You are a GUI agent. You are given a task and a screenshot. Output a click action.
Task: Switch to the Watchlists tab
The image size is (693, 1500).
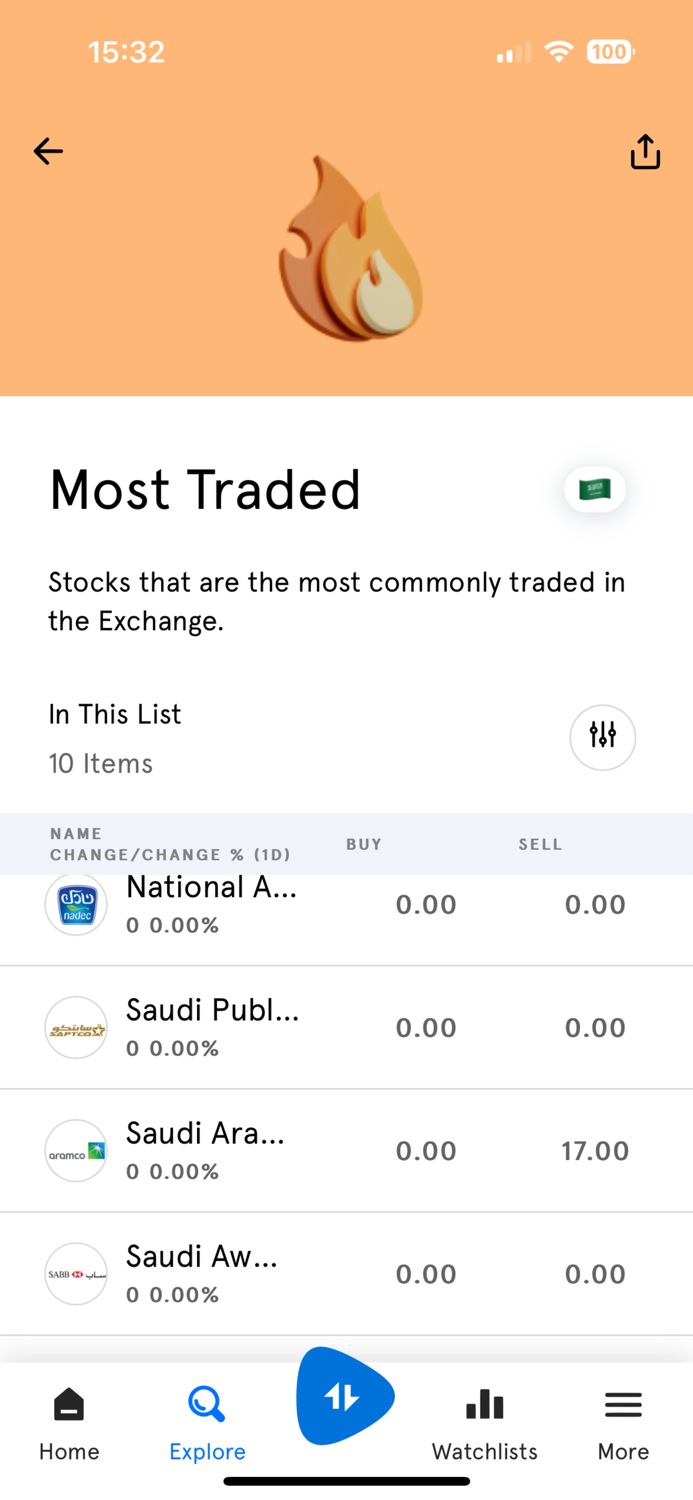(x=484, y=1420)
